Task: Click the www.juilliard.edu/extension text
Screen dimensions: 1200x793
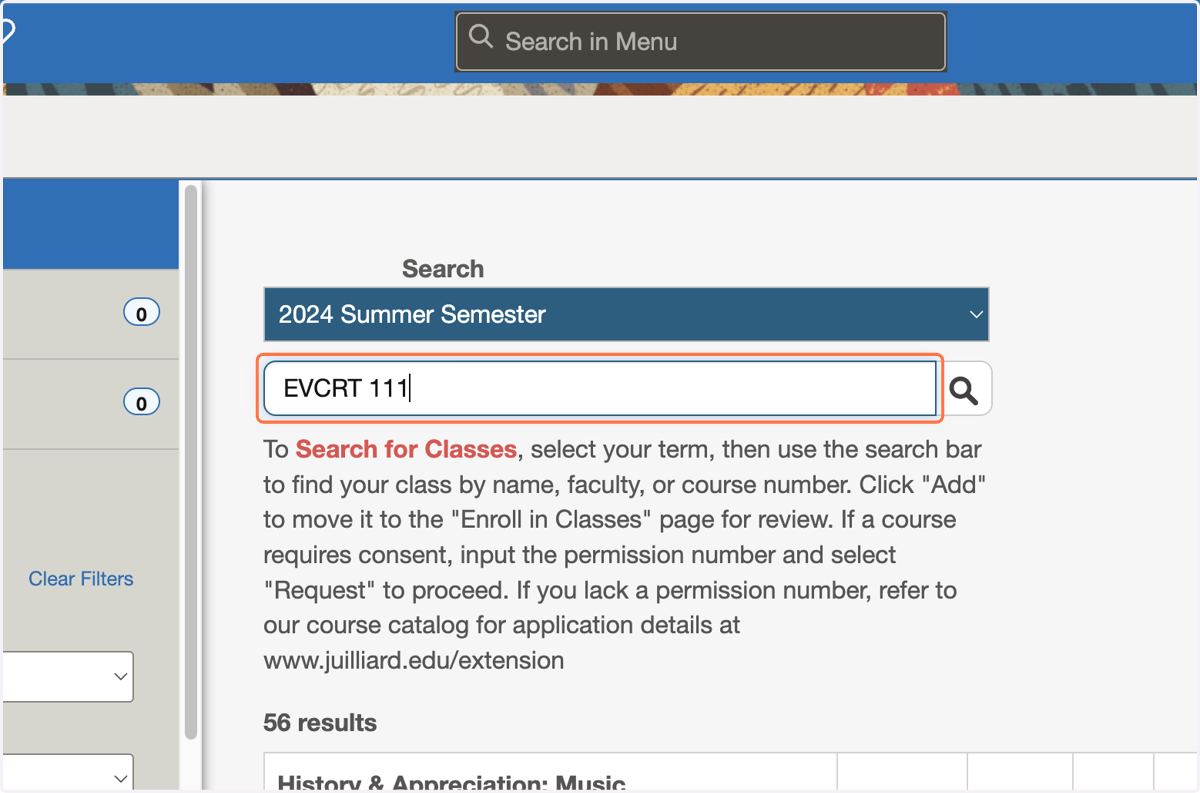Action: coord(414,661)
